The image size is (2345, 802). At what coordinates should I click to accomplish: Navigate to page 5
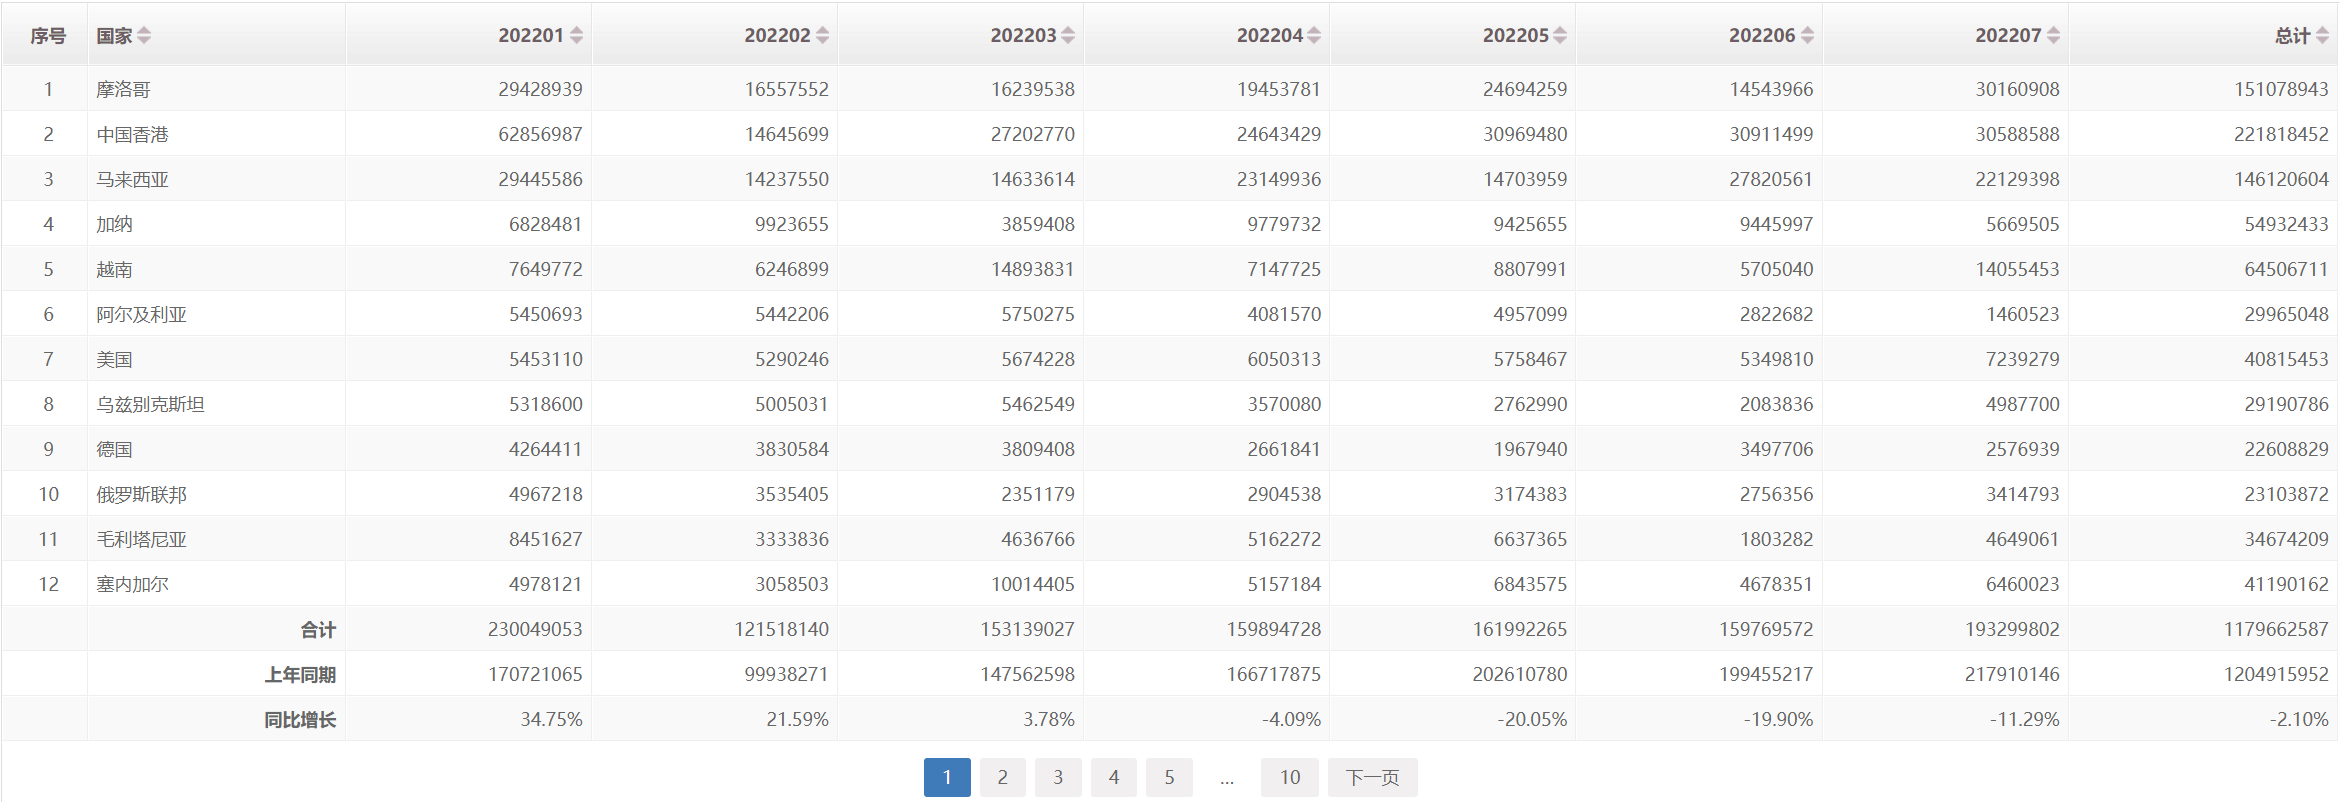pos(1169,777)
